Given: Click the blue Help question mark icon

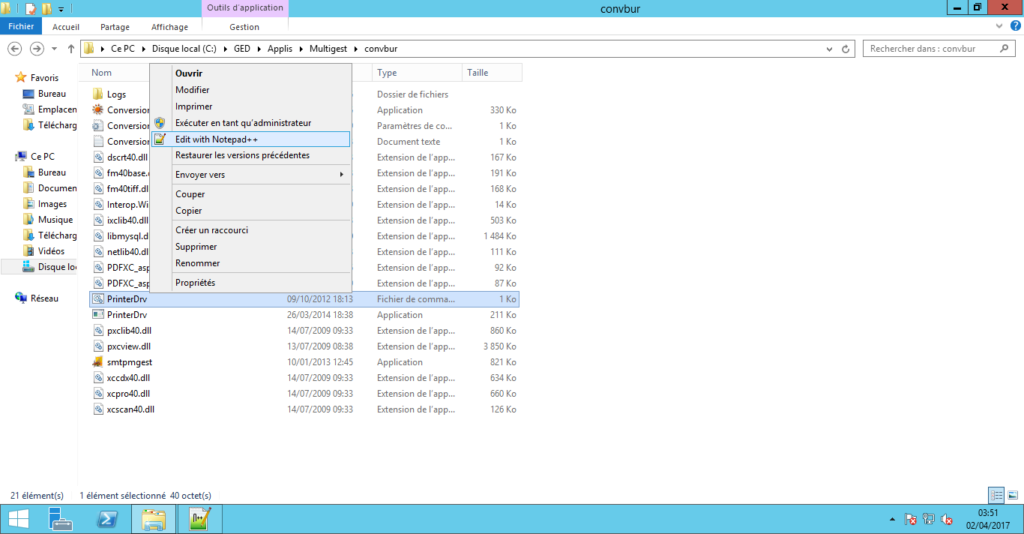Looking at the screenshot, I should point(1014,27).
